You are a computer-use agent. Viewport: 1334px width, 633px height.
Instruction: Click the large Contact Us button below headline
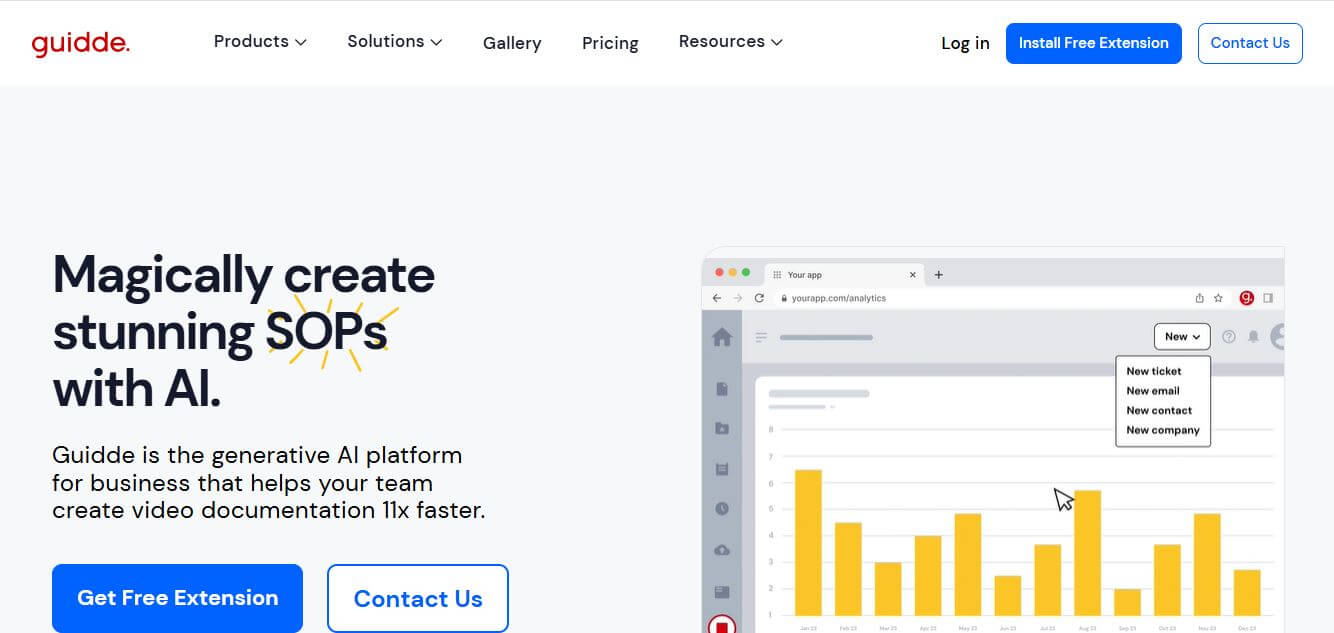click(x=418, y=598)
